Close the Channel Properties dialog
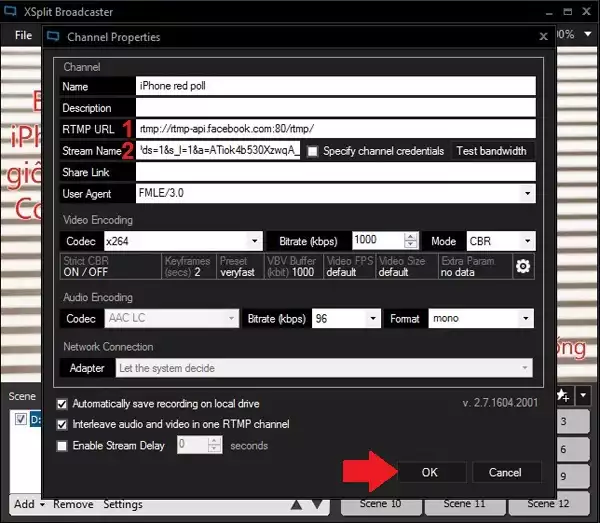600x523 pixels. (543, 36)
